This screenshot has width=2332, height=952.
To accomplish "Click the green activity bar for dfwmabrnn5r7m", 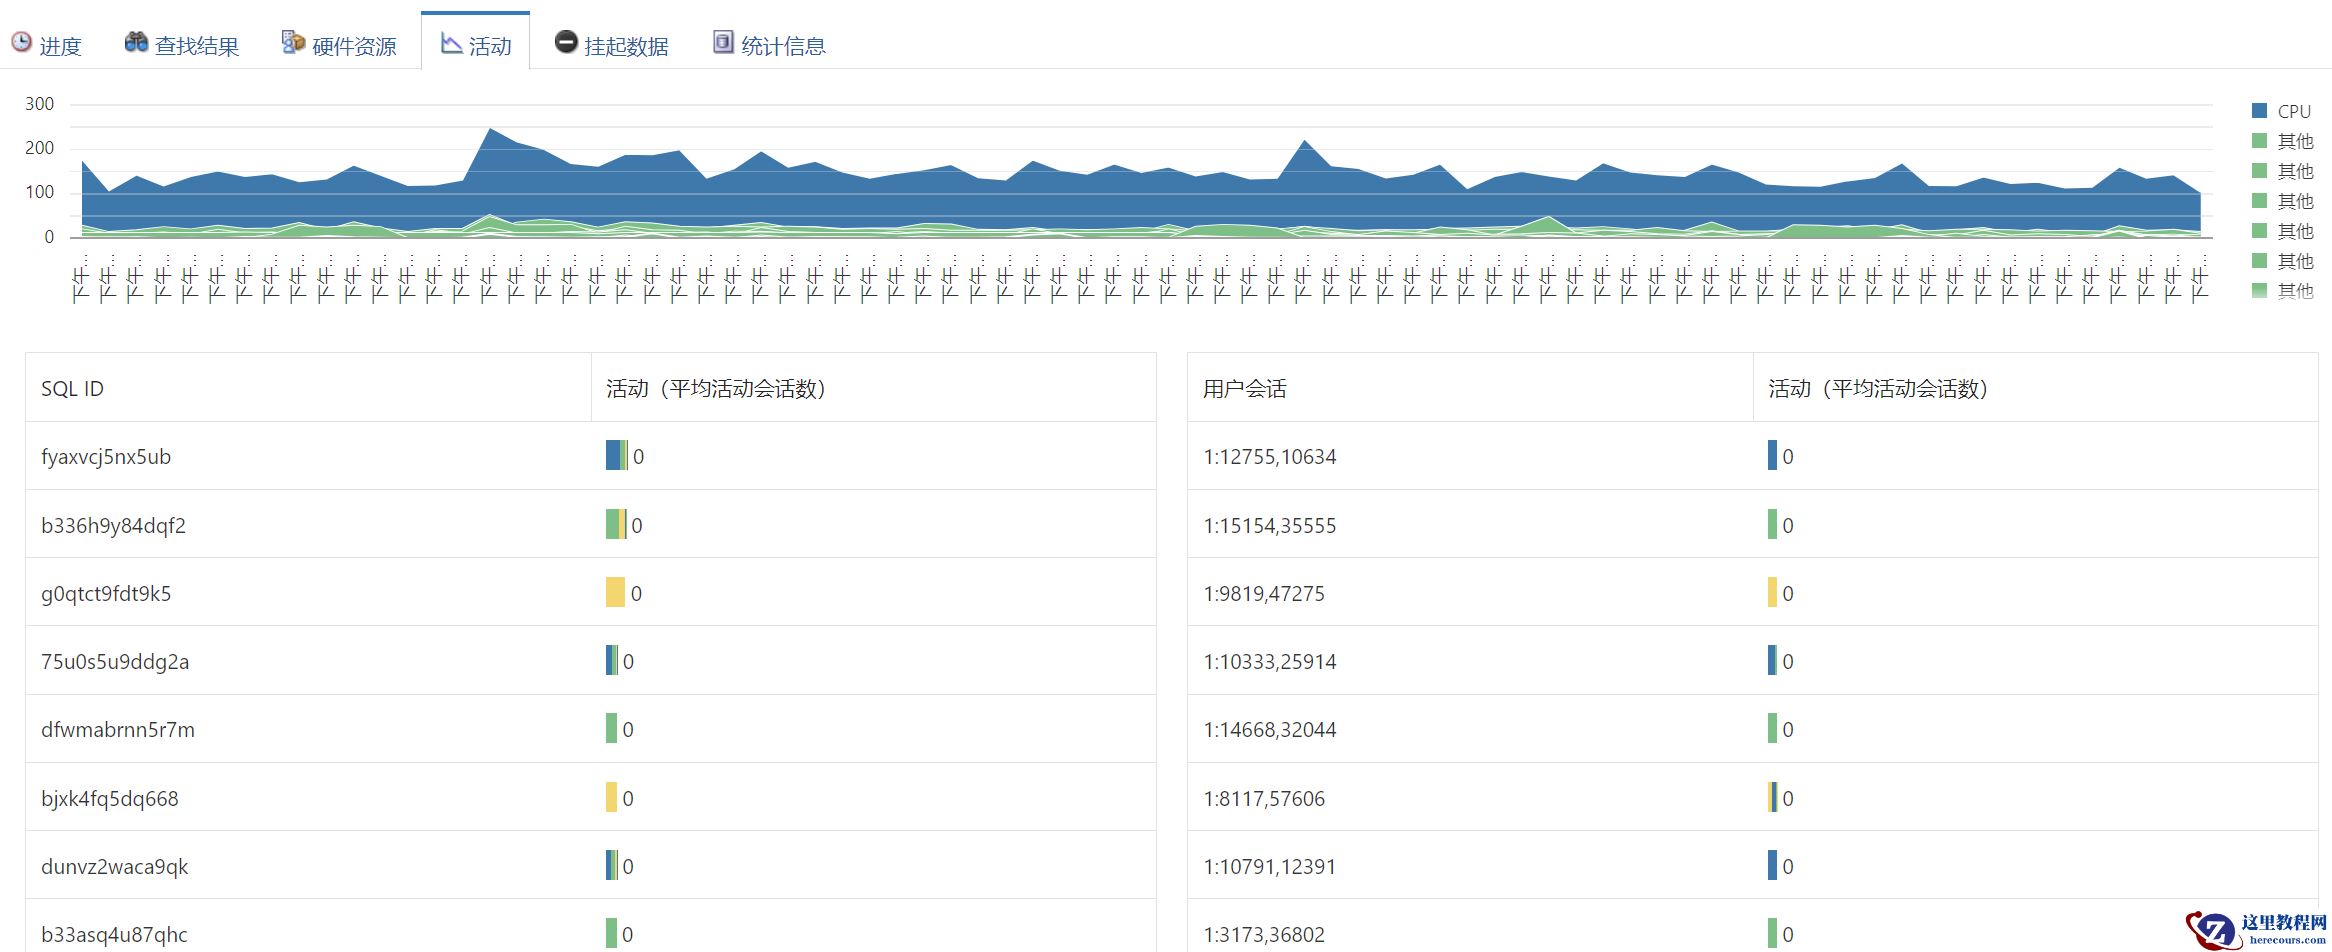I will [x=611, y=729].
